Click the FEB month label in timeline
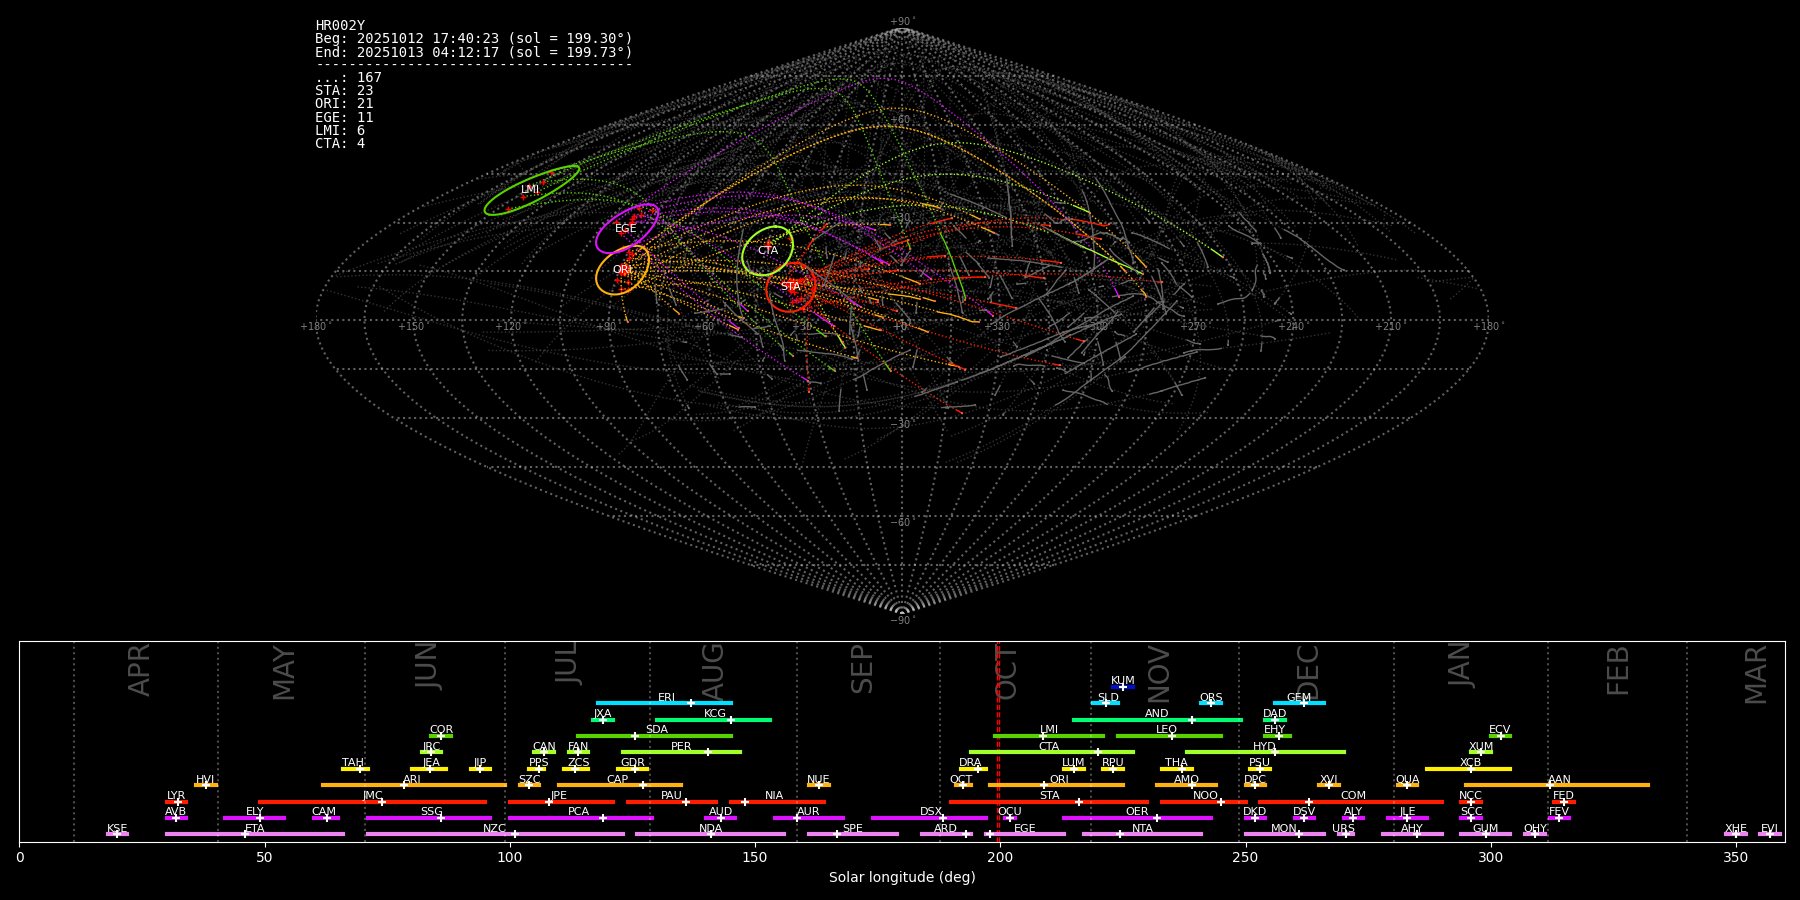 [x=1618, y=670]
